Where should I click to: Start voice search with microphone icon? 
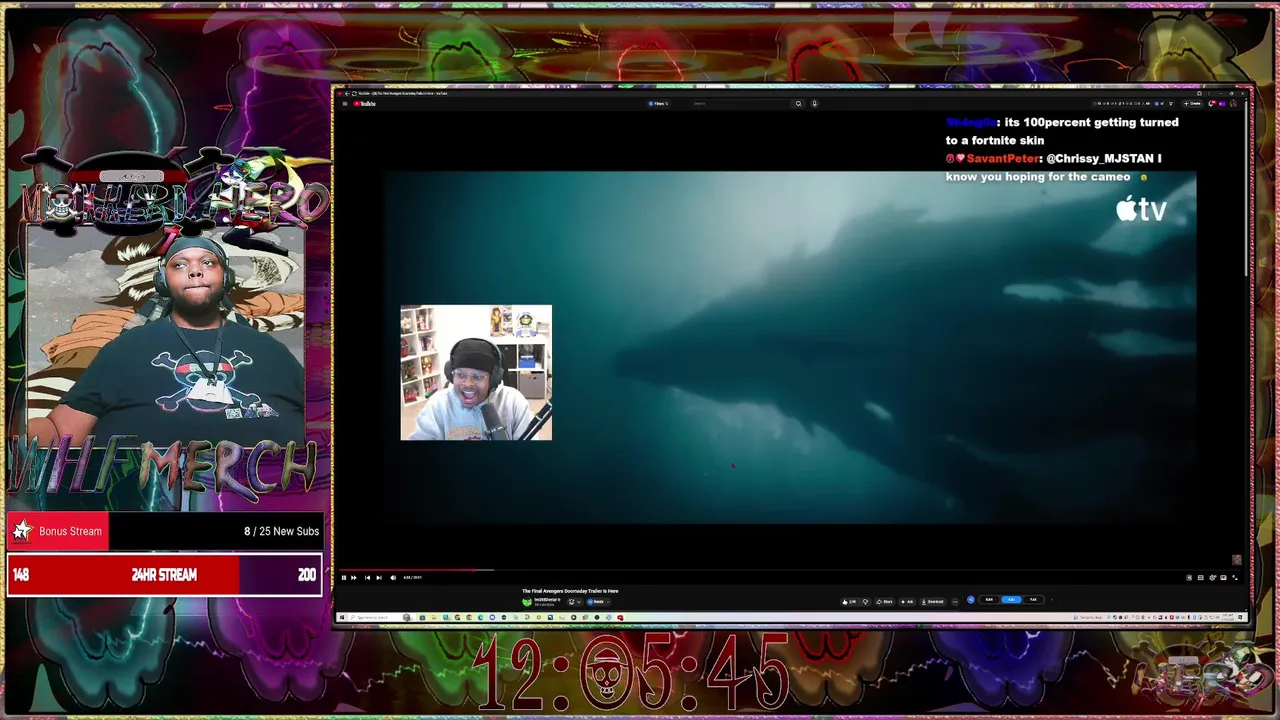pyautogui.click(x=814, y=103)
